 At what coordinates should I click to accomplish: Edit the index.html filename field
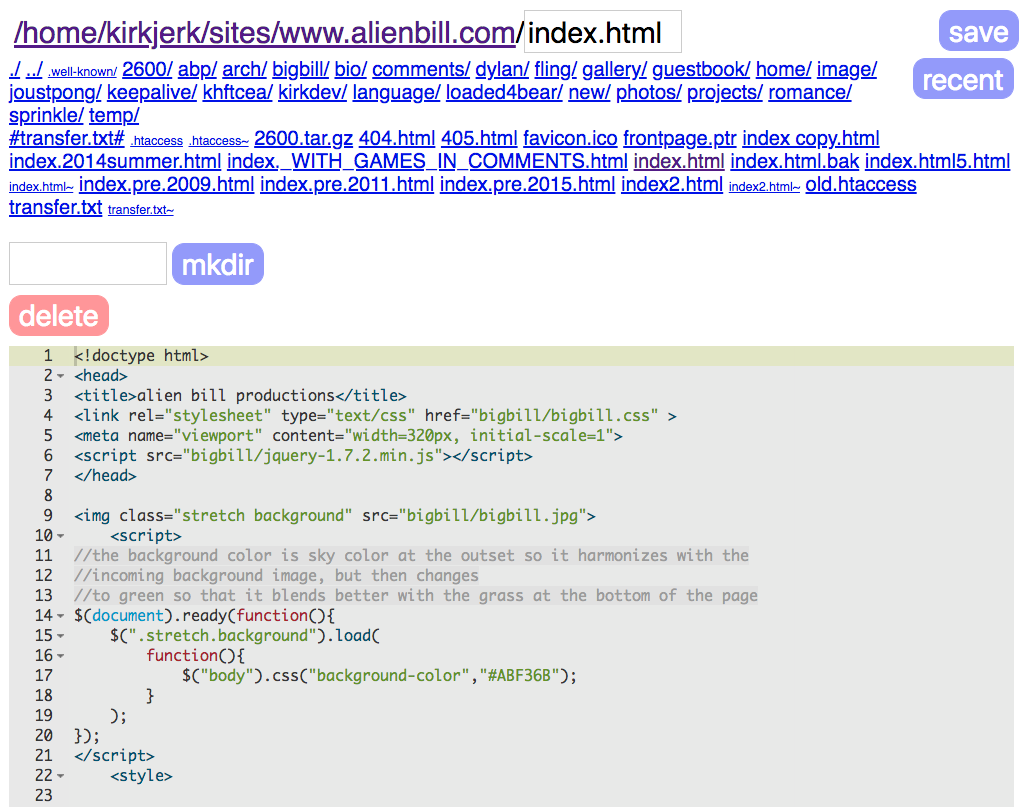pyautogui.click(x=602, y=31)
